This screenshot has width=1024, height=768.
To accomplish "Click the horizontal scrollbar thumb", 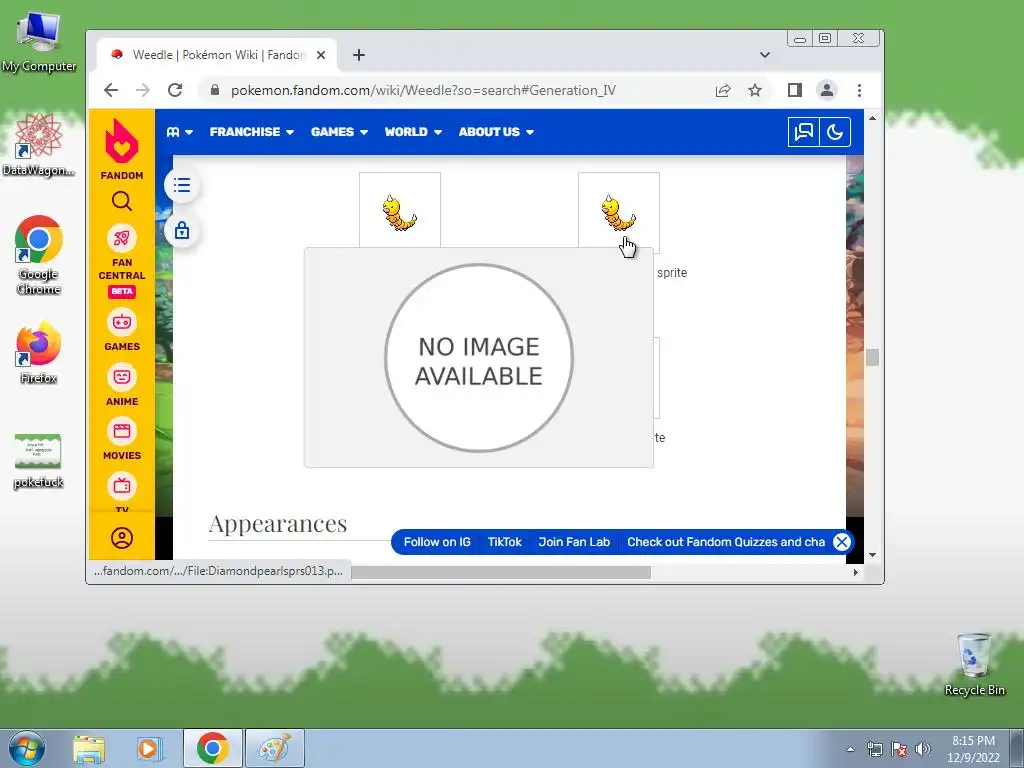I will (x=501, y=573).
